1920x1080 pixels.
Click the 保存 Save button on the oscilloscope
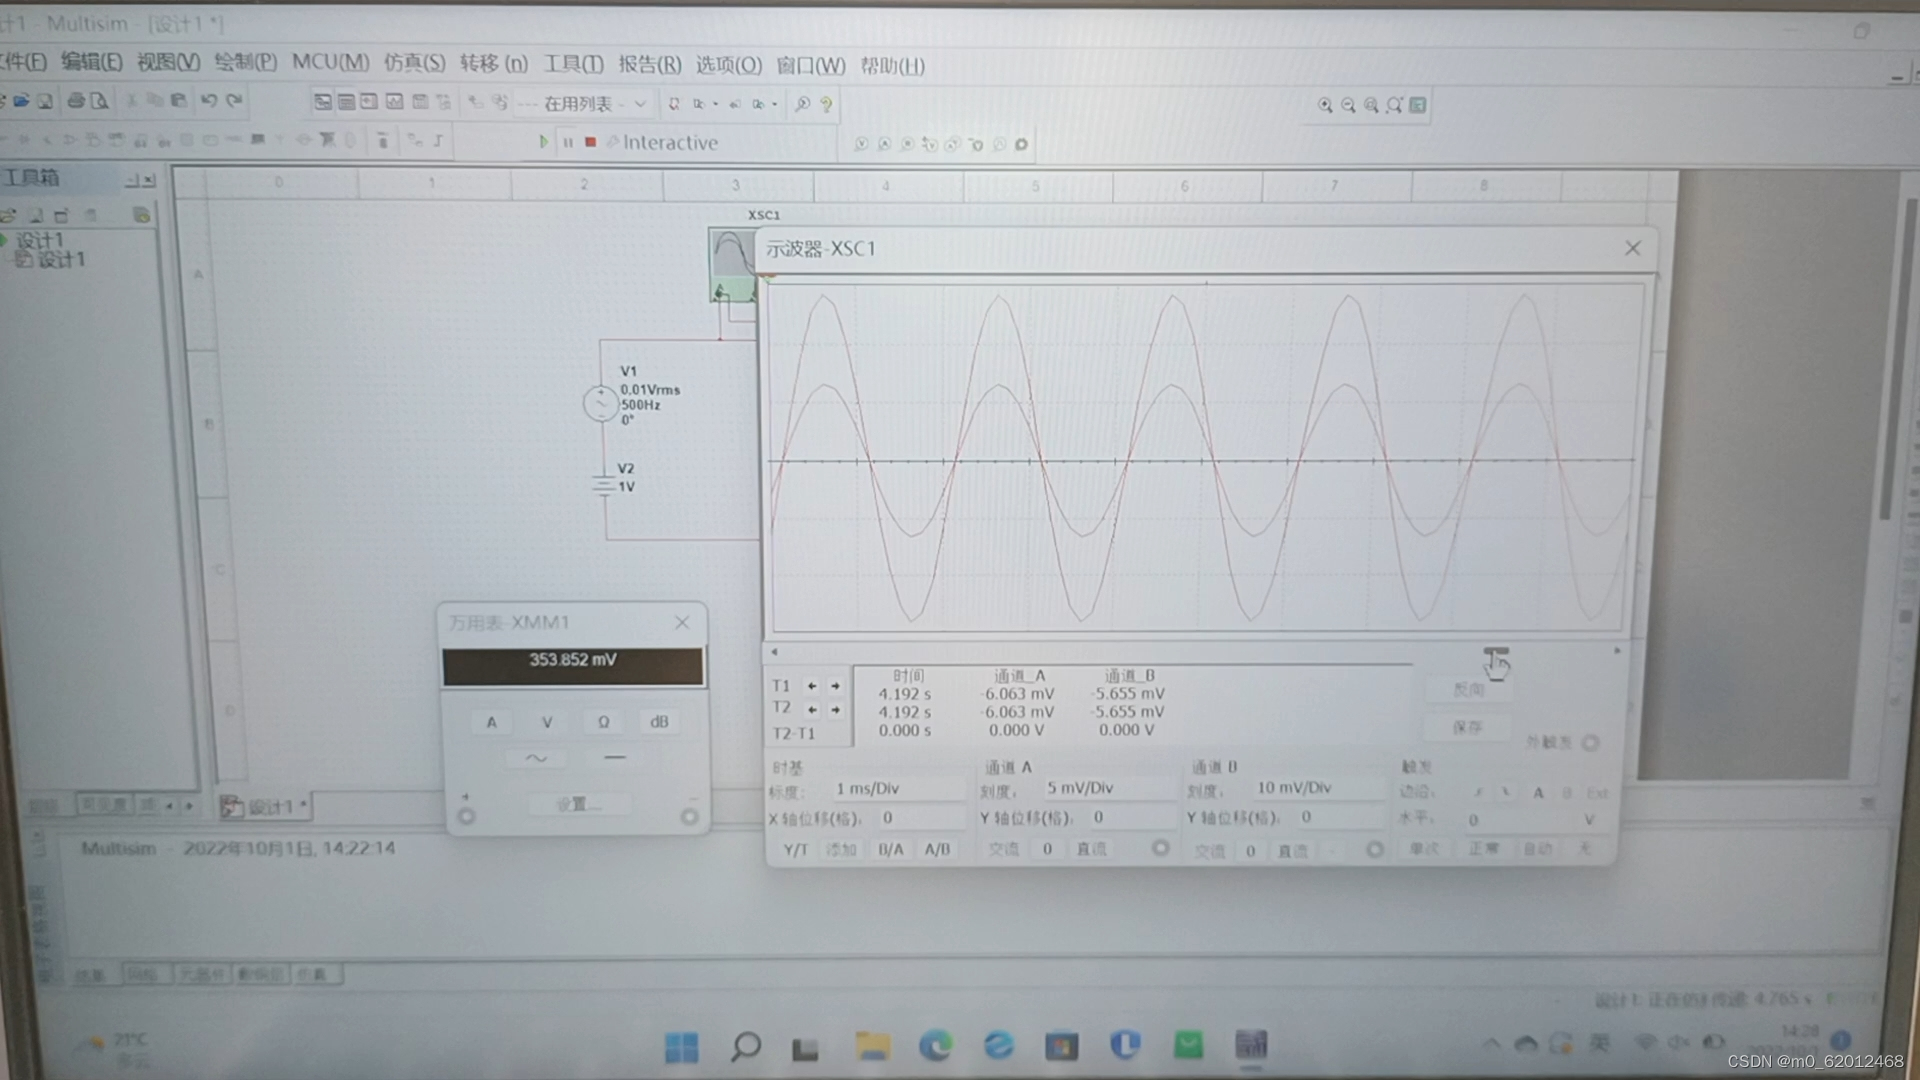click(x=1467, y=727)
